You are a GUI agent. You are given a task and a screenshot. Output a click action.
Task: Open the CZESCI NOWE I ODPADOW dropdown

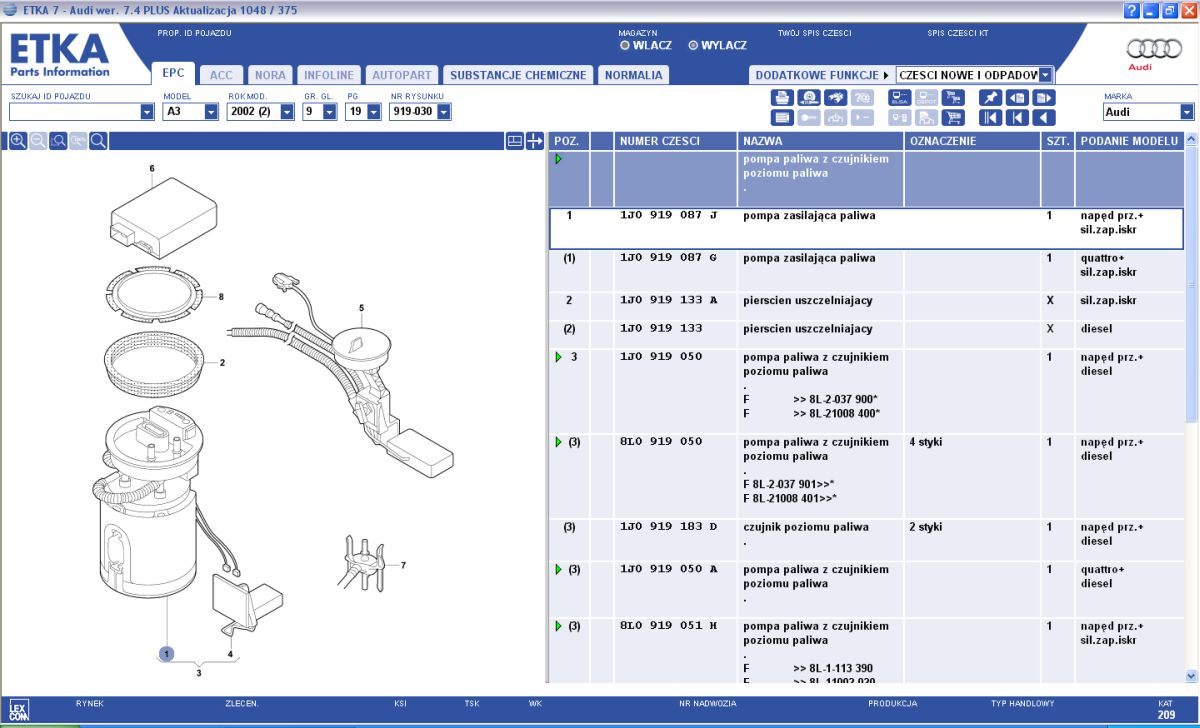tap(1046, 75)
